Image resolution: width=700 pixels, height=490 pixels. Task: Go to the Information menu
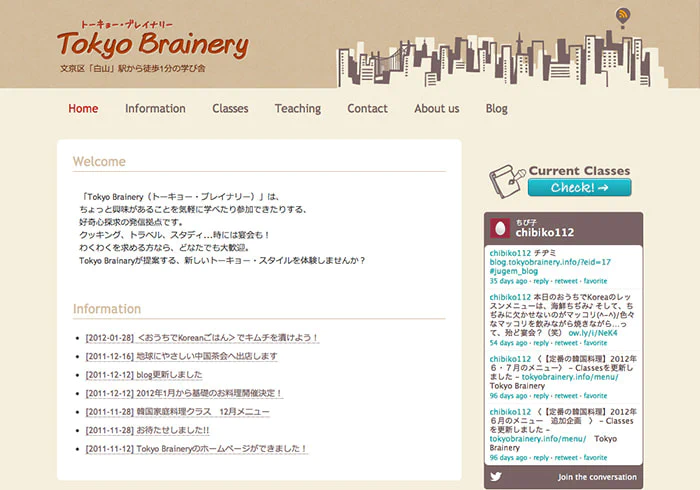[x=155, y=108]
